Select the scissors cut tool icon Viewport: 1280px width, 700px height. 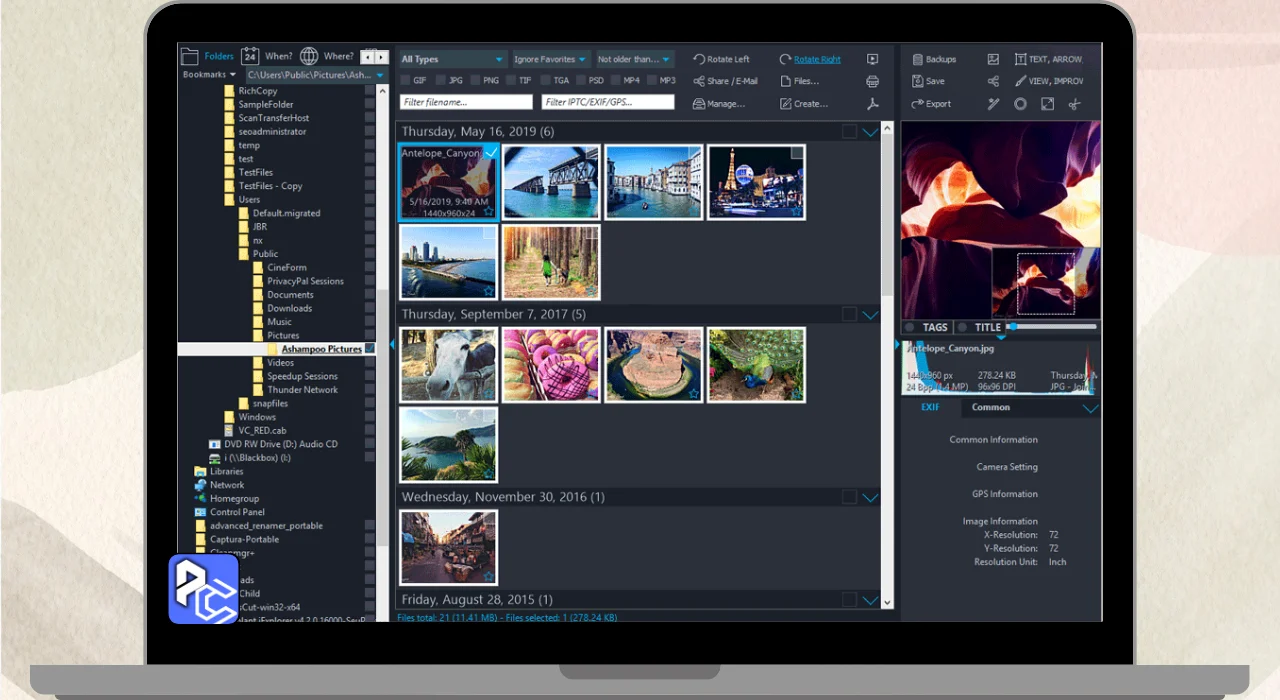[1075, 104]
